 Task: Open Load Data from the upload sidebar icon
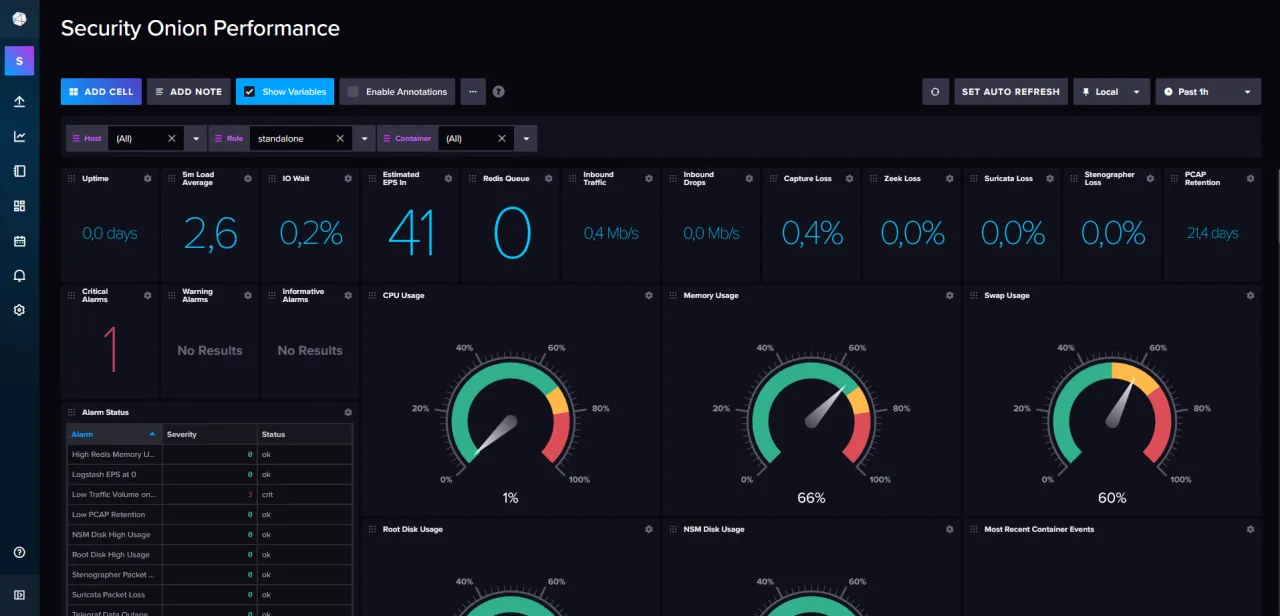click(19, 102)
